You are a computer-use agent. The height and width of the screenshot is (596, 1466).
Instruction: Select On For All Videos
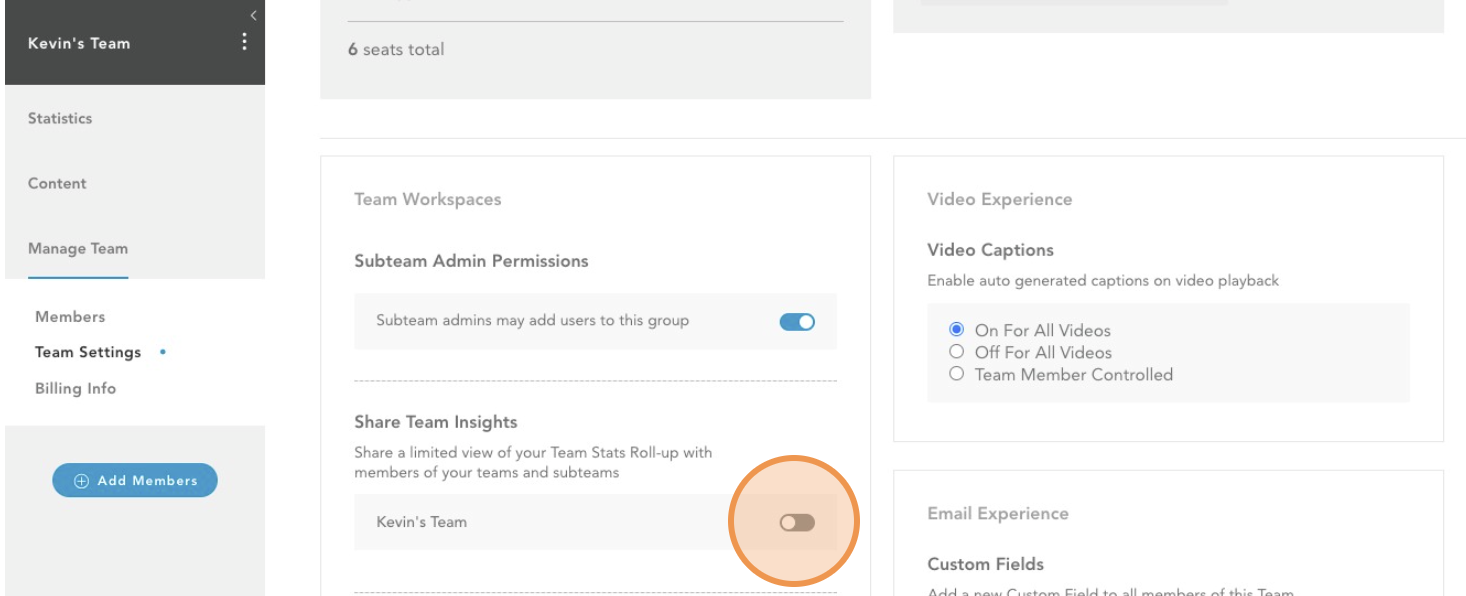[957, 330]
